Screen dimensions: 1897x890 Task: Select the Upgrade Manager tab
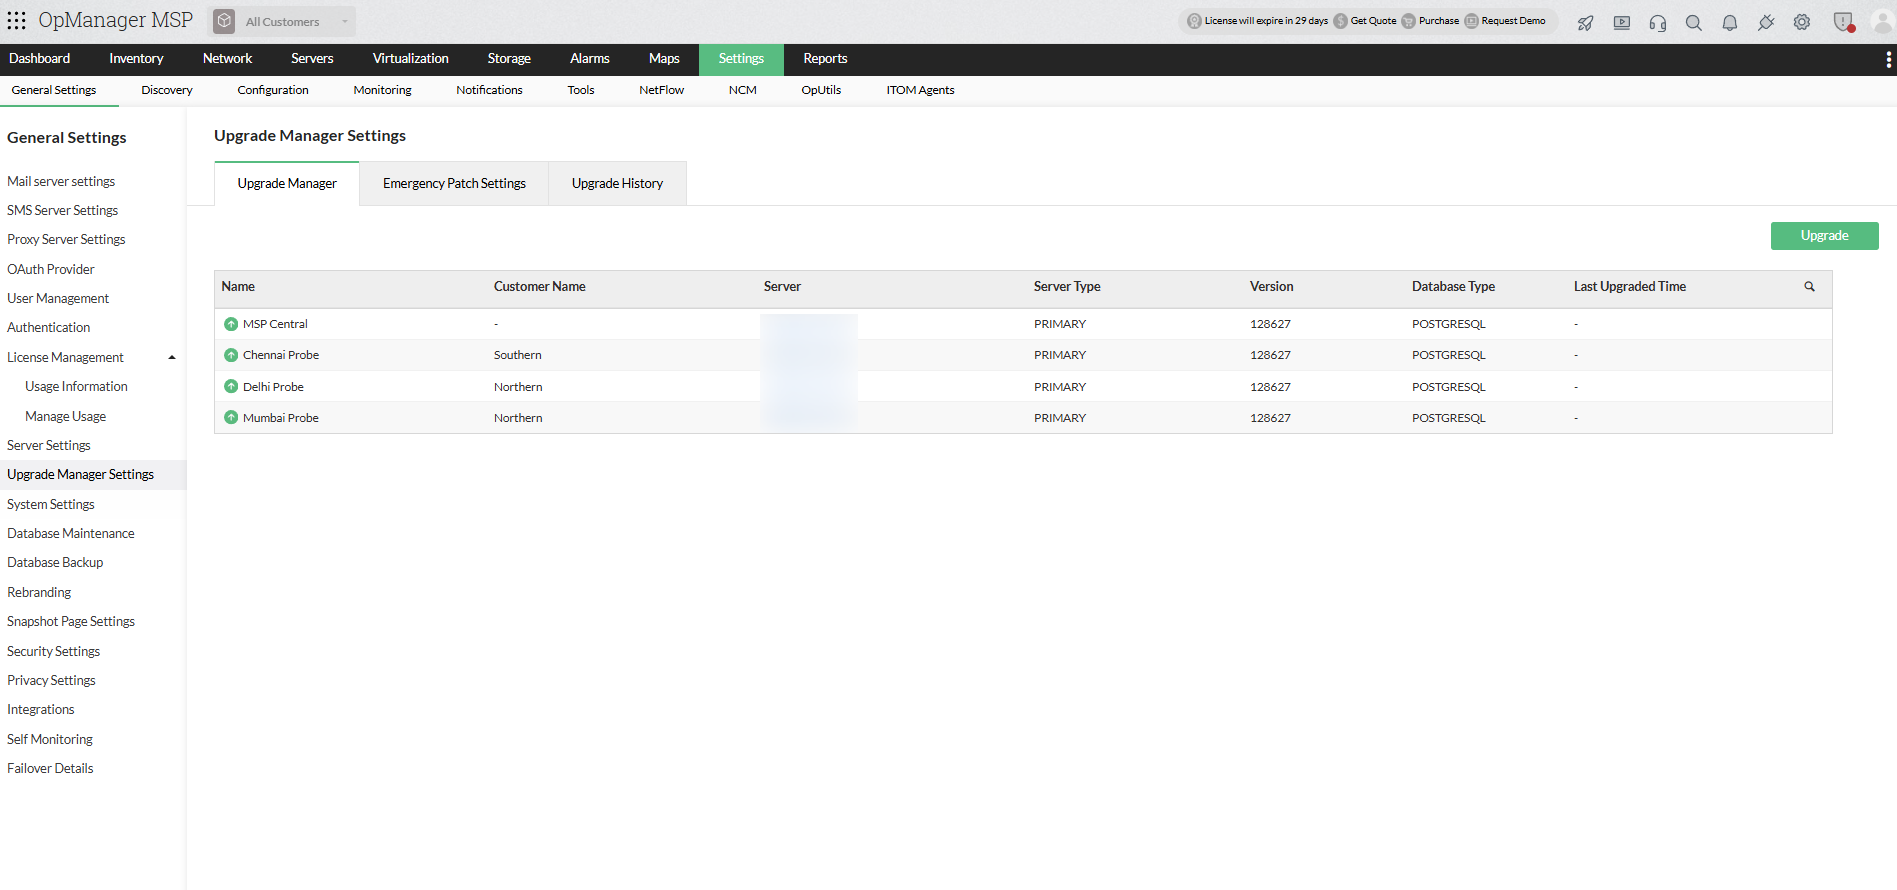[x=287, y=184]
